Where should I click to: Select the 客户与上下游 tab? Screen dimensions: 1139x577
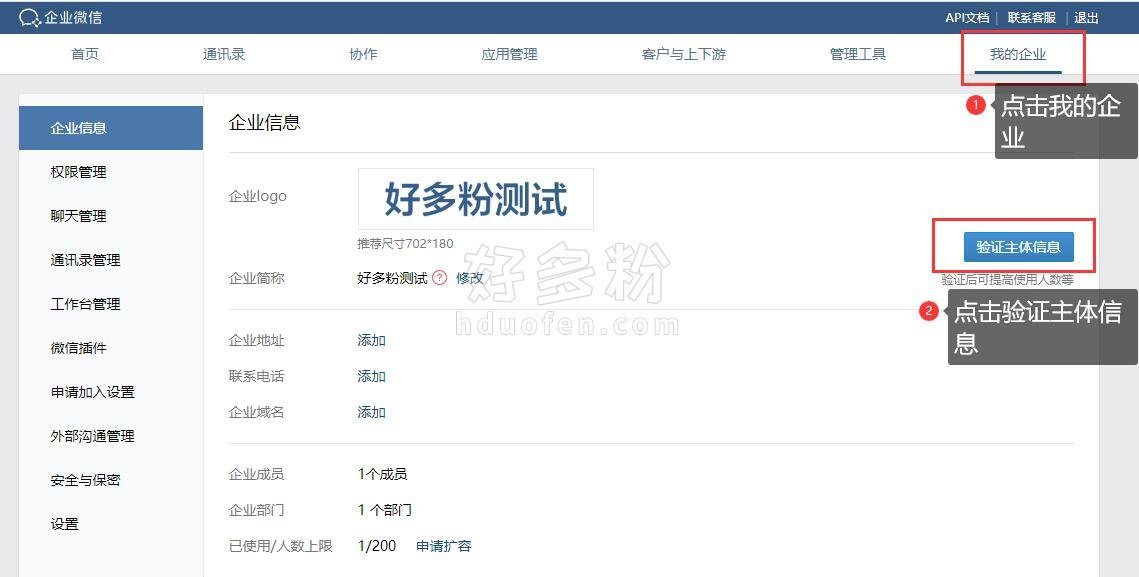point(684,55)
